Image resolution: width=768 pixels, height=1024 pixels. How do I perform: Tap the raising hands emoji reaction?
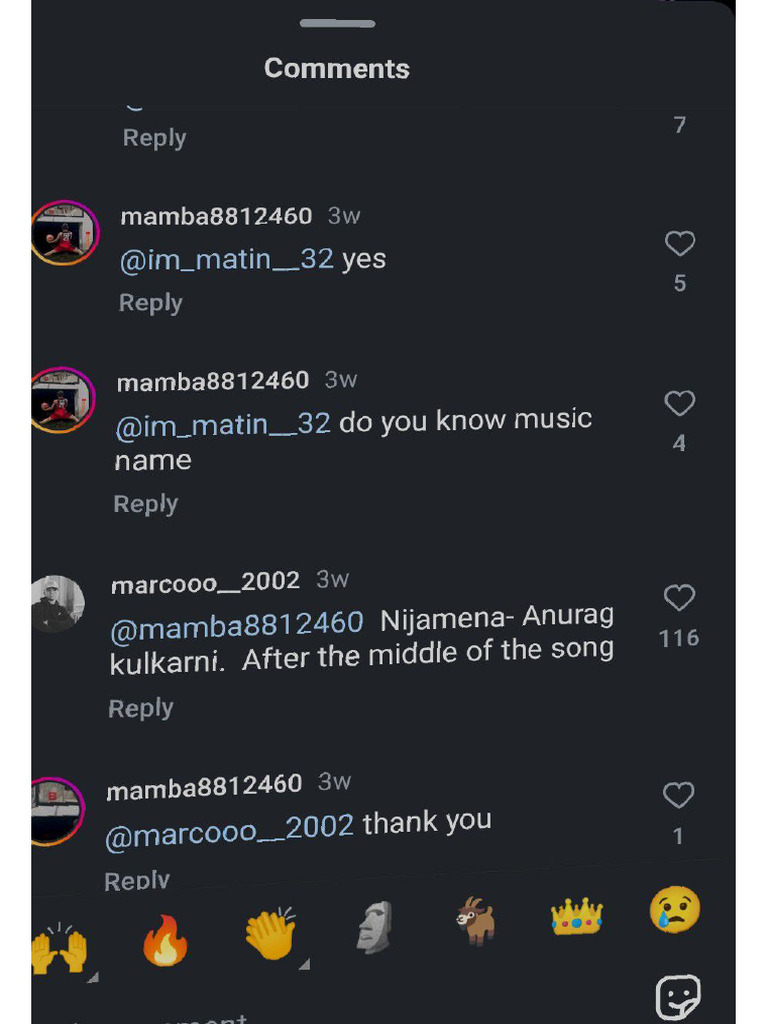tap(59, 948)
